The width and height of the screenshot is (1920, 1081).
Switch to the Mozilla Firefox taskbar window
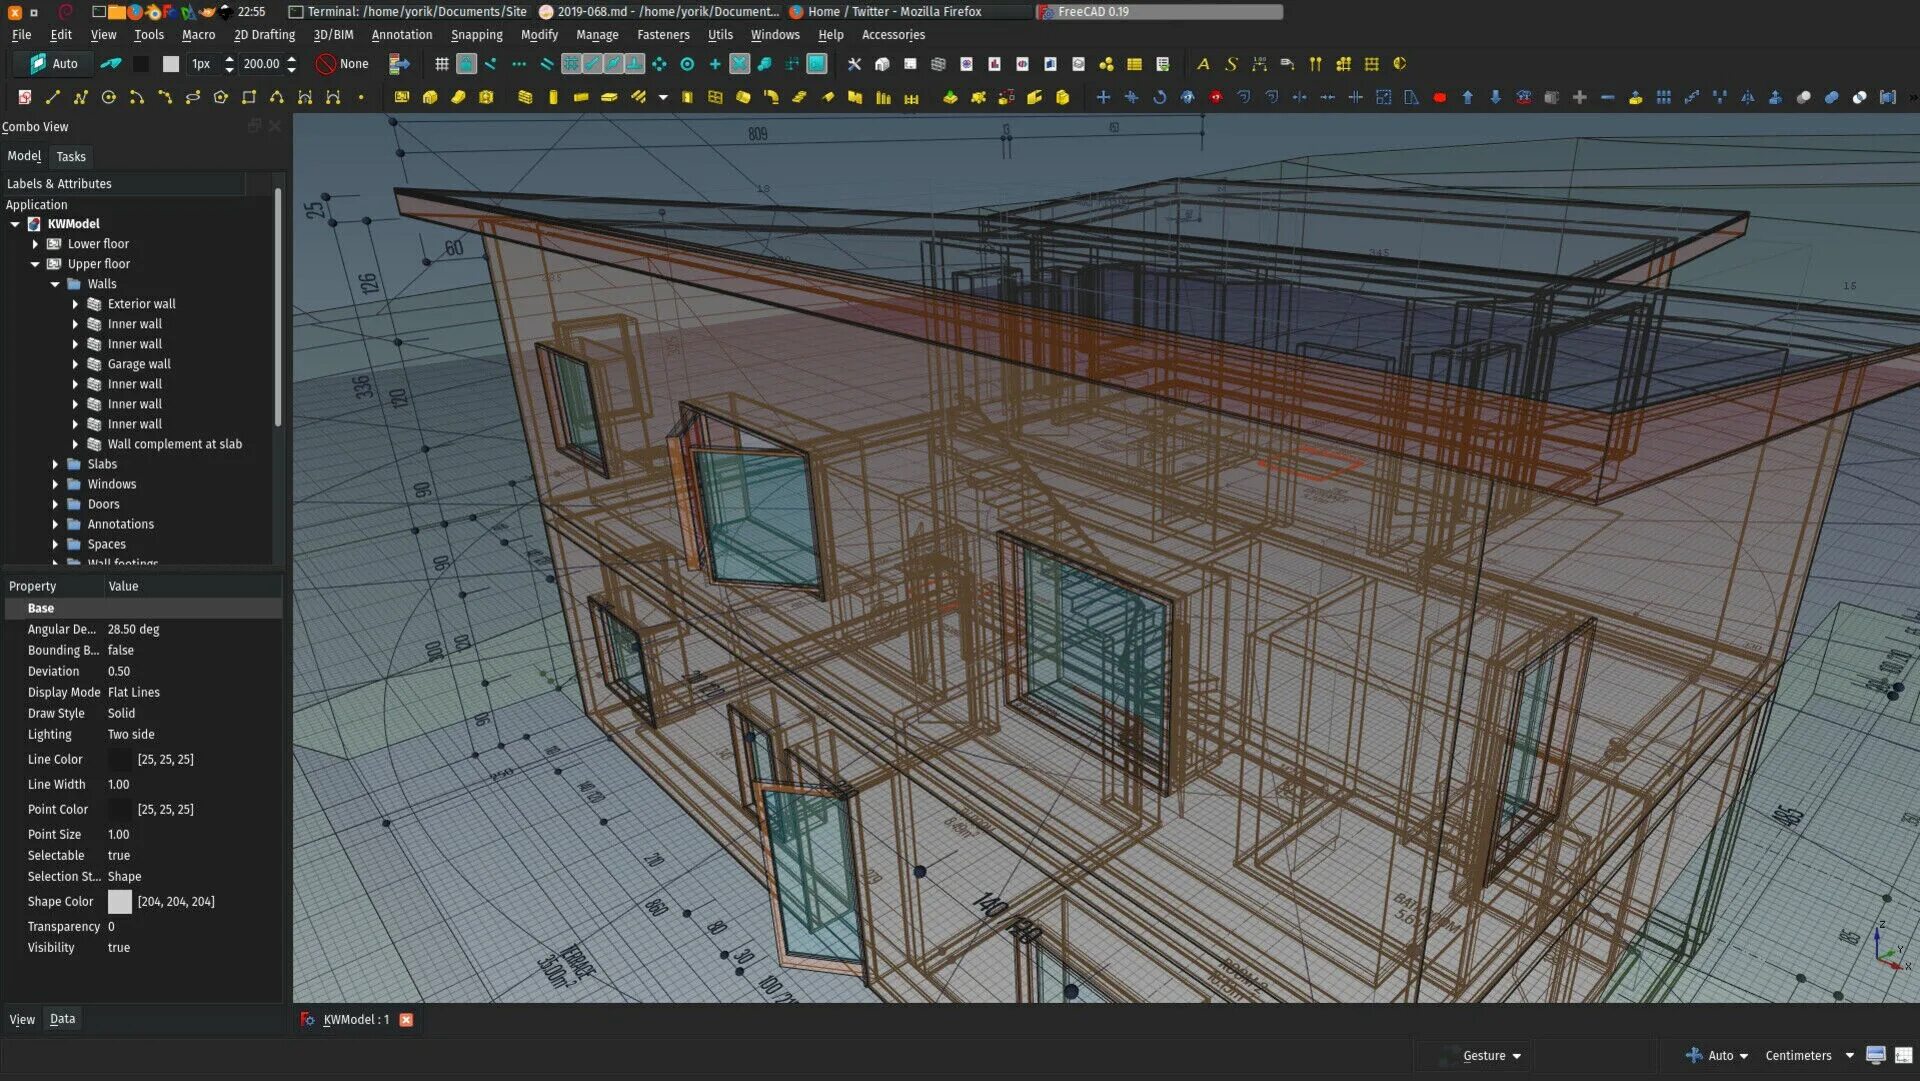click(x=893, y=12)
